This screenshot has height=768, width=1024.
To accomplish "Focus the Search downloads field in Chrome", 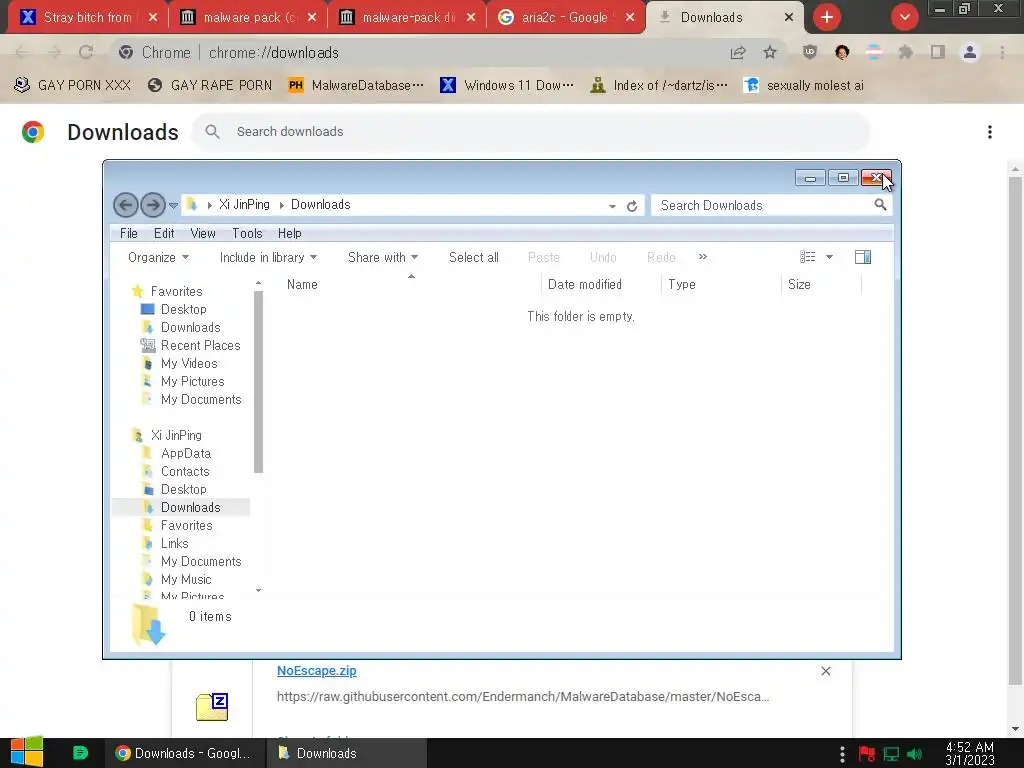I will point(531,132).
